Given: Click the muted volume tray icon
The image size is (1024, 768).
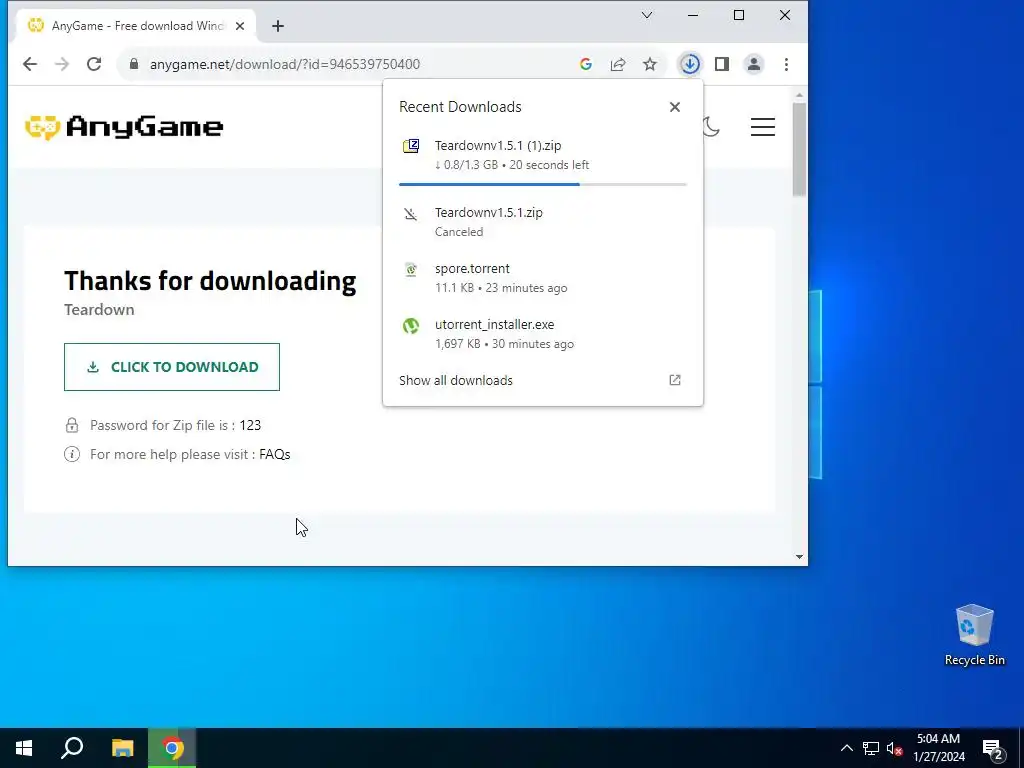Looking at the screenshot, I should [894, 748].
